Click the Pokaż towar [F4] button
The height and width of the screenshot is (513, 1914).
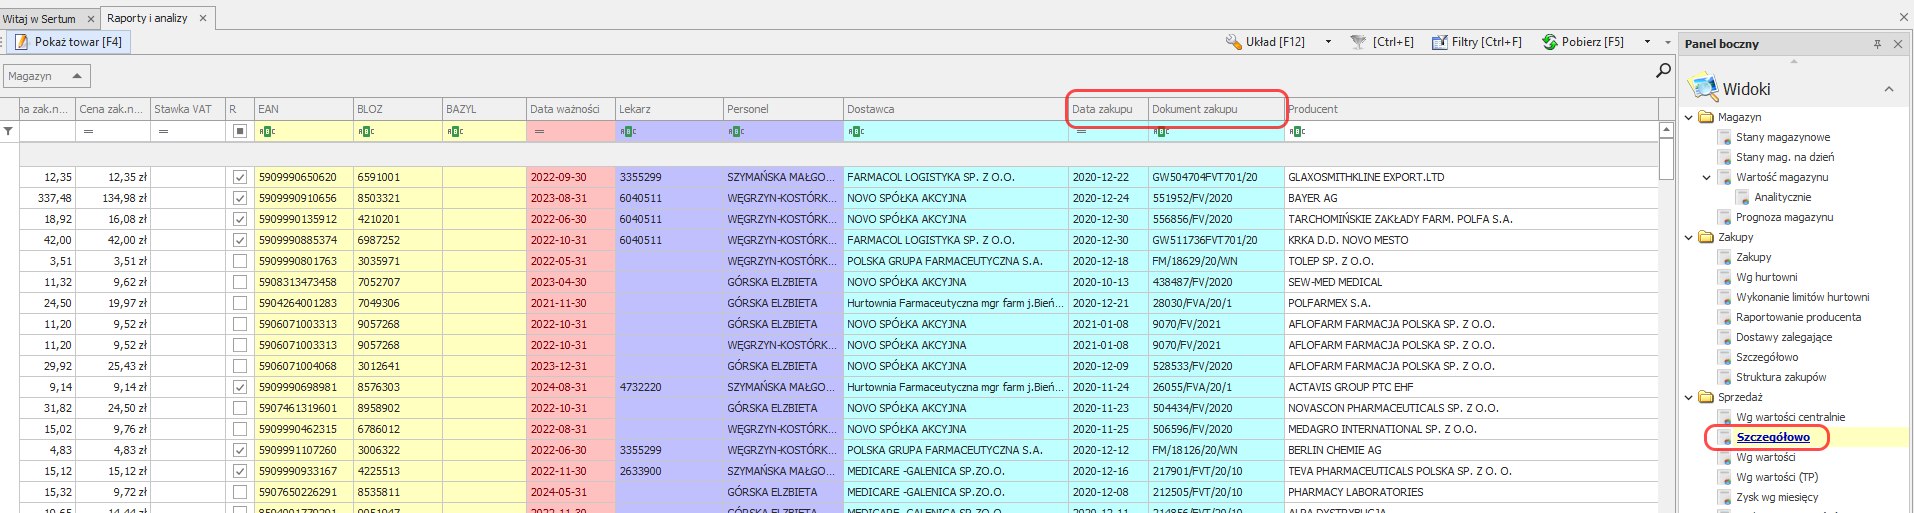coord(68,42)
